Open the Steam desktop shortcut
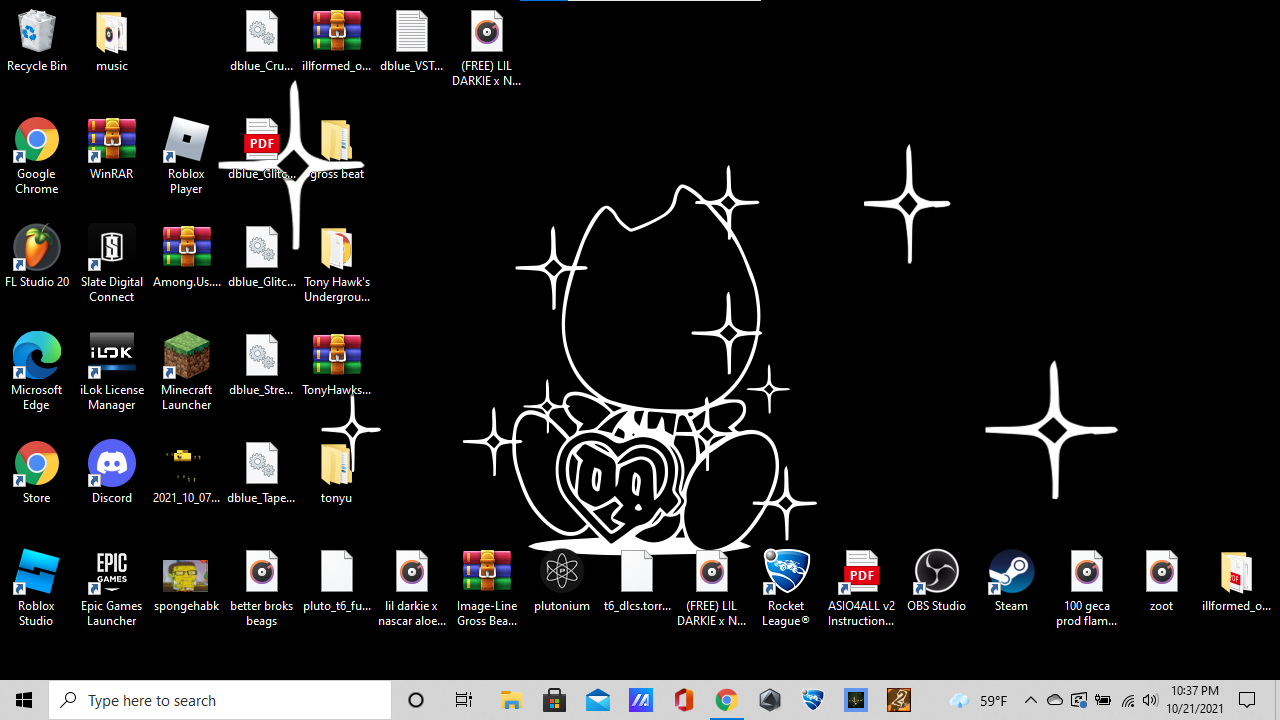This screenshot has width=1280, height=720. 1011,572
